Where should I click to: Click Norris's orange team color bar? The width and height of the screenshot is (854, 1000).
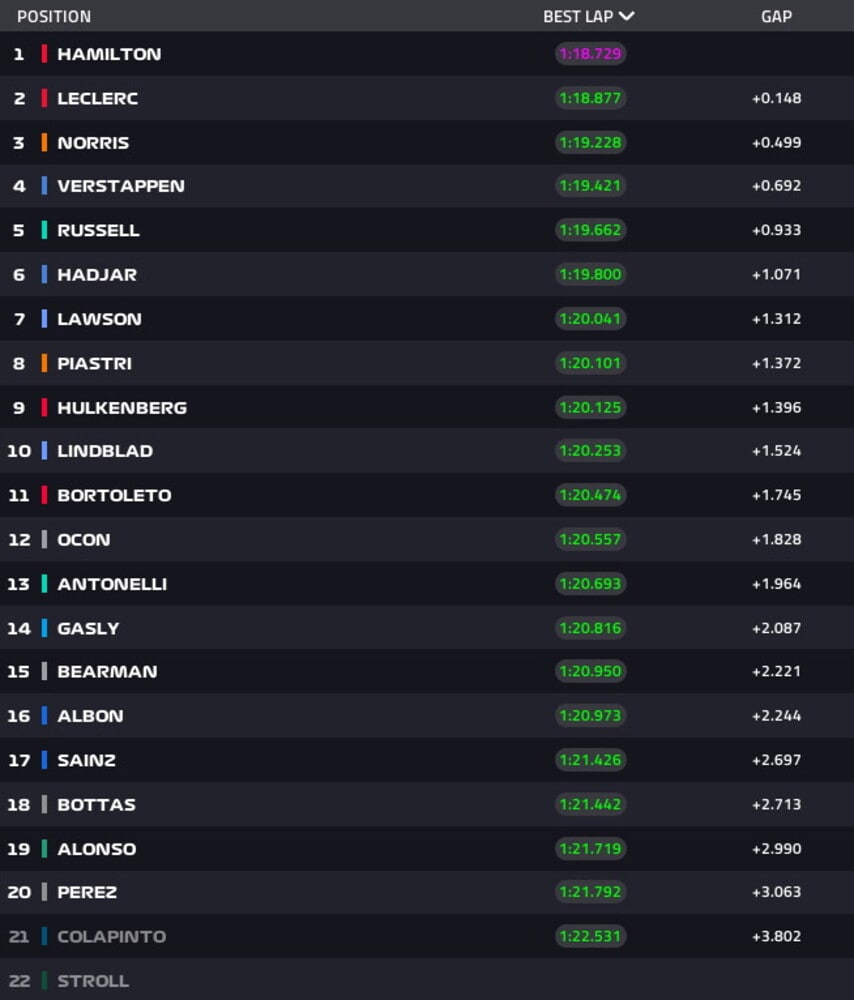[x=44, y=142]
